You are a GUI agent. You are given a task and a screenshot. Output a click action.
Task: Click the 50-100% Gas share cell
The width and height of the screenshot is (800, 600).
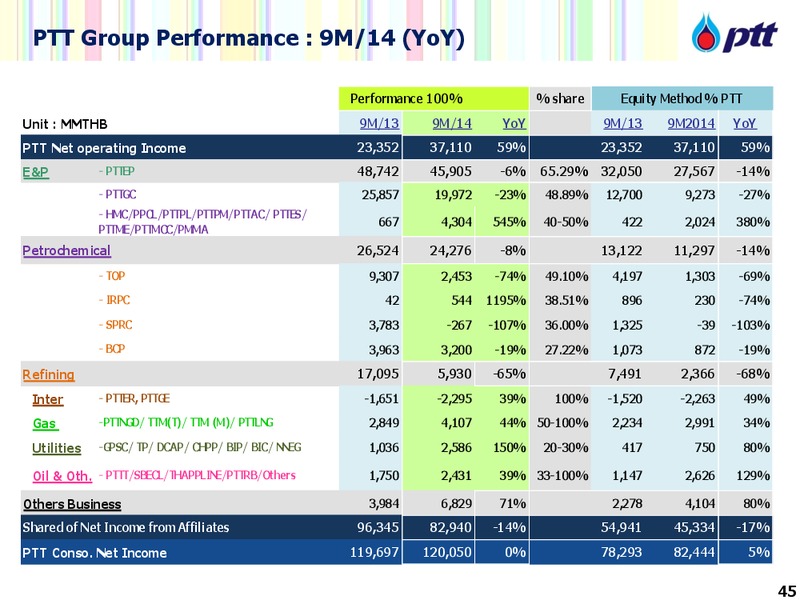[563, 423]
